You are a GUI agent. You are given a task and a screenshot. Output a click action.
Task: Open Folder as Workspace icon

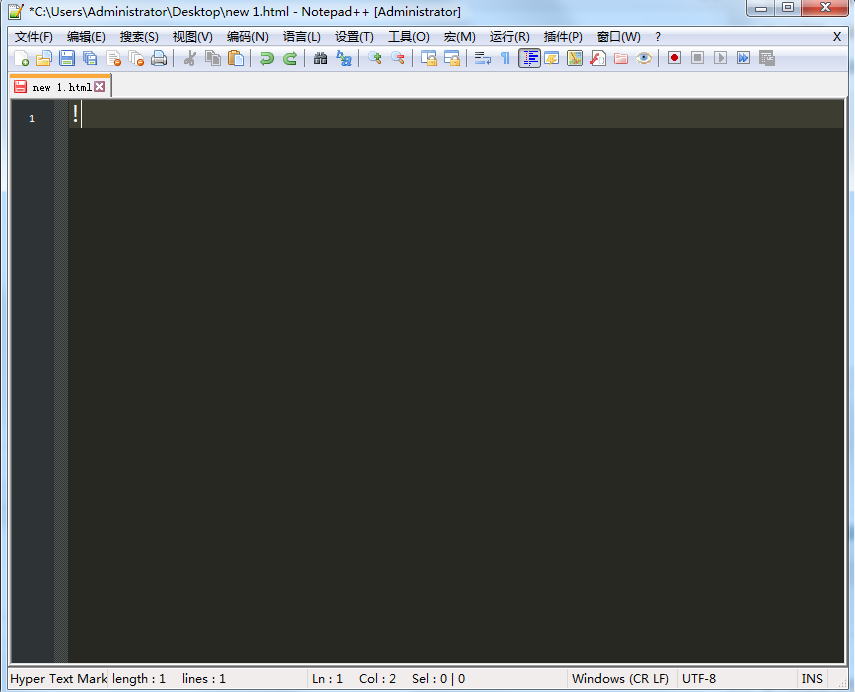point(621,58)
